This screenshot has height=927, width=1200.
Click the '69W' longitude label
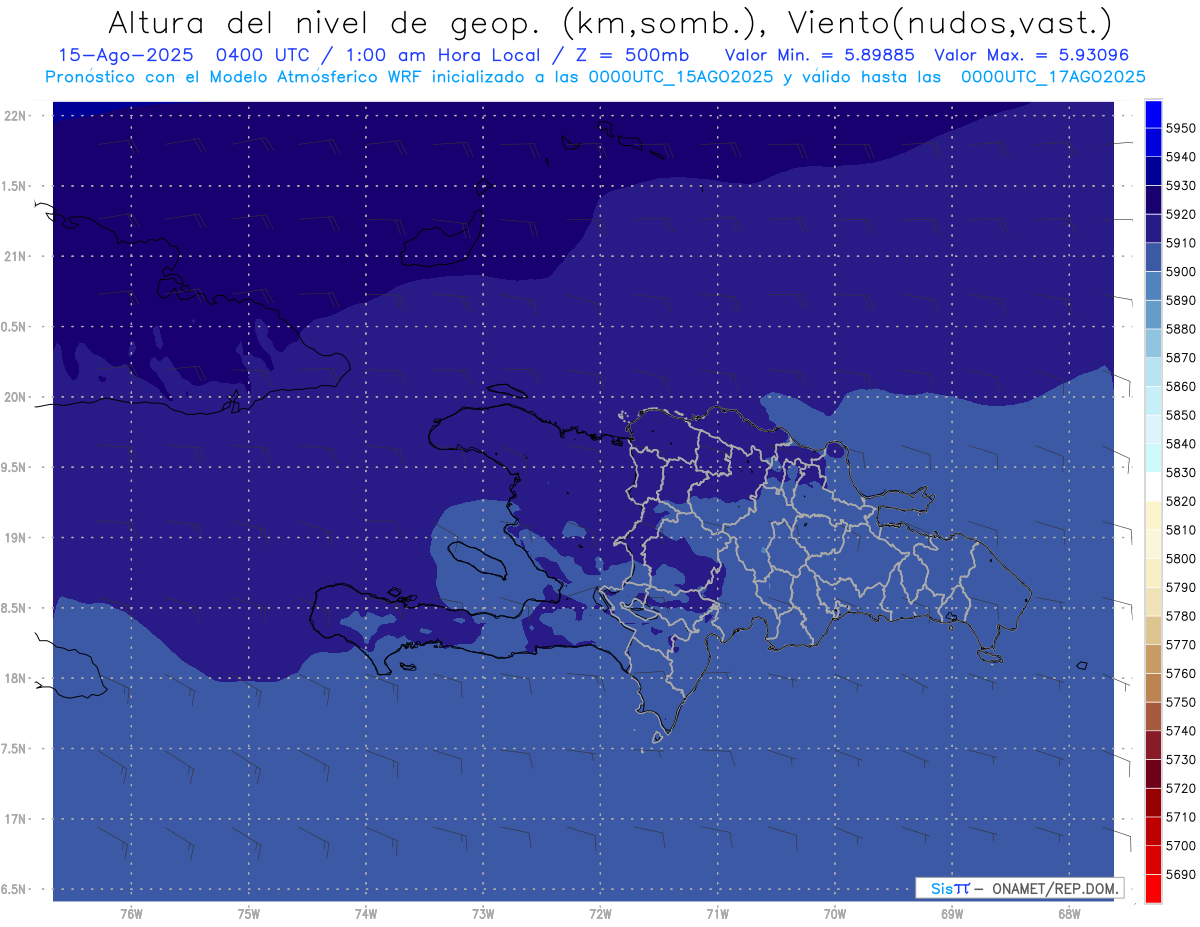pyautogui.click(x=952, y=914)
